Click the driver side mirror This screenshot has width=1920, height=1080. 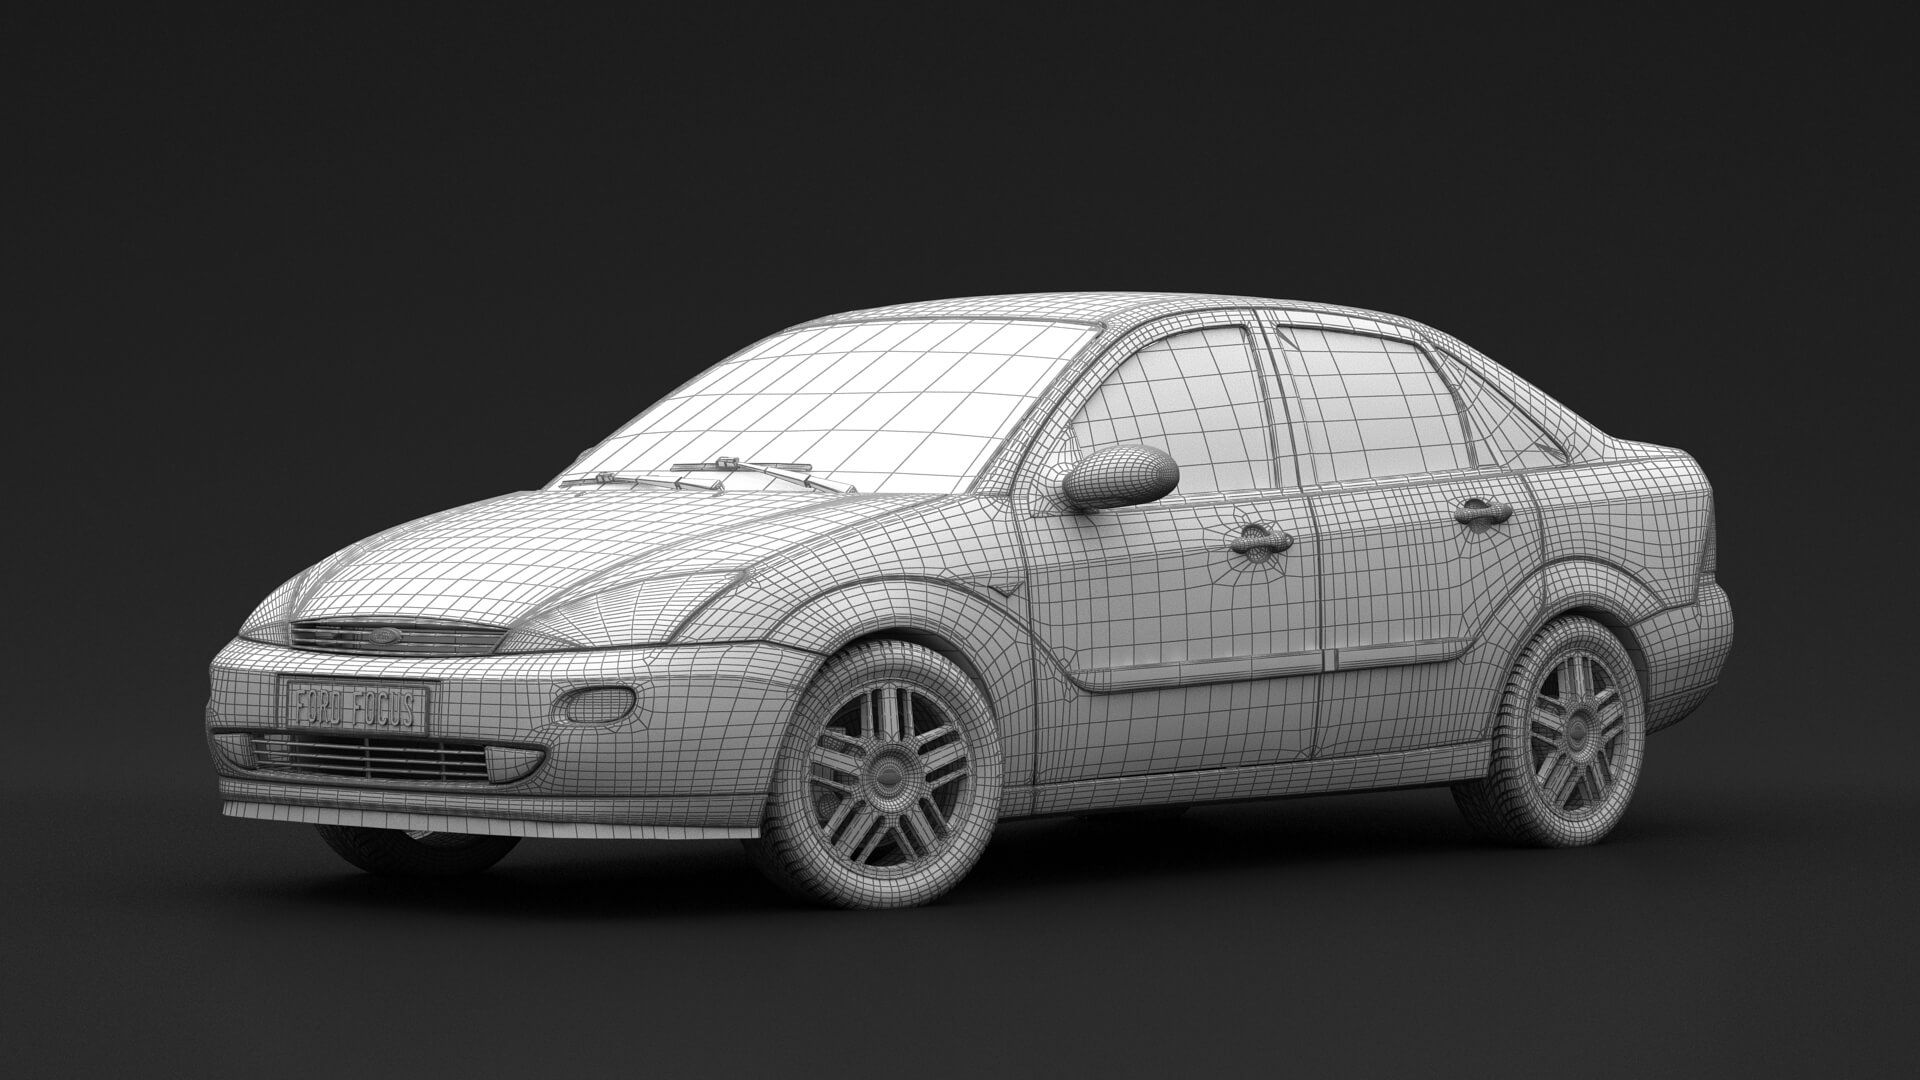(1122, 478)
